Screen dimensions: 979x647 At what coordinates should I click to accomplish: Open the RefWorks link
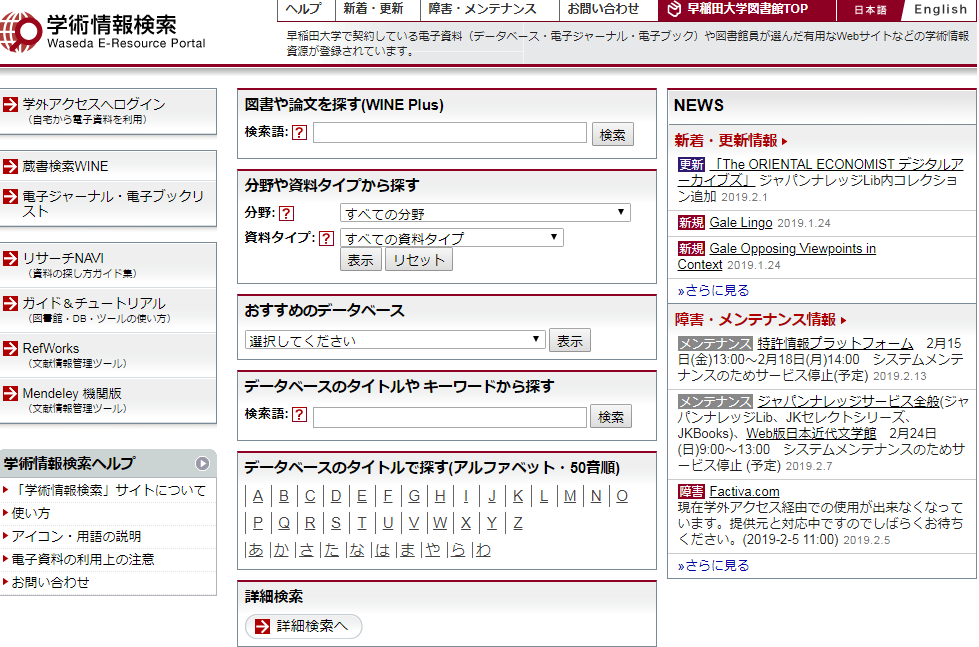[51, 348]
